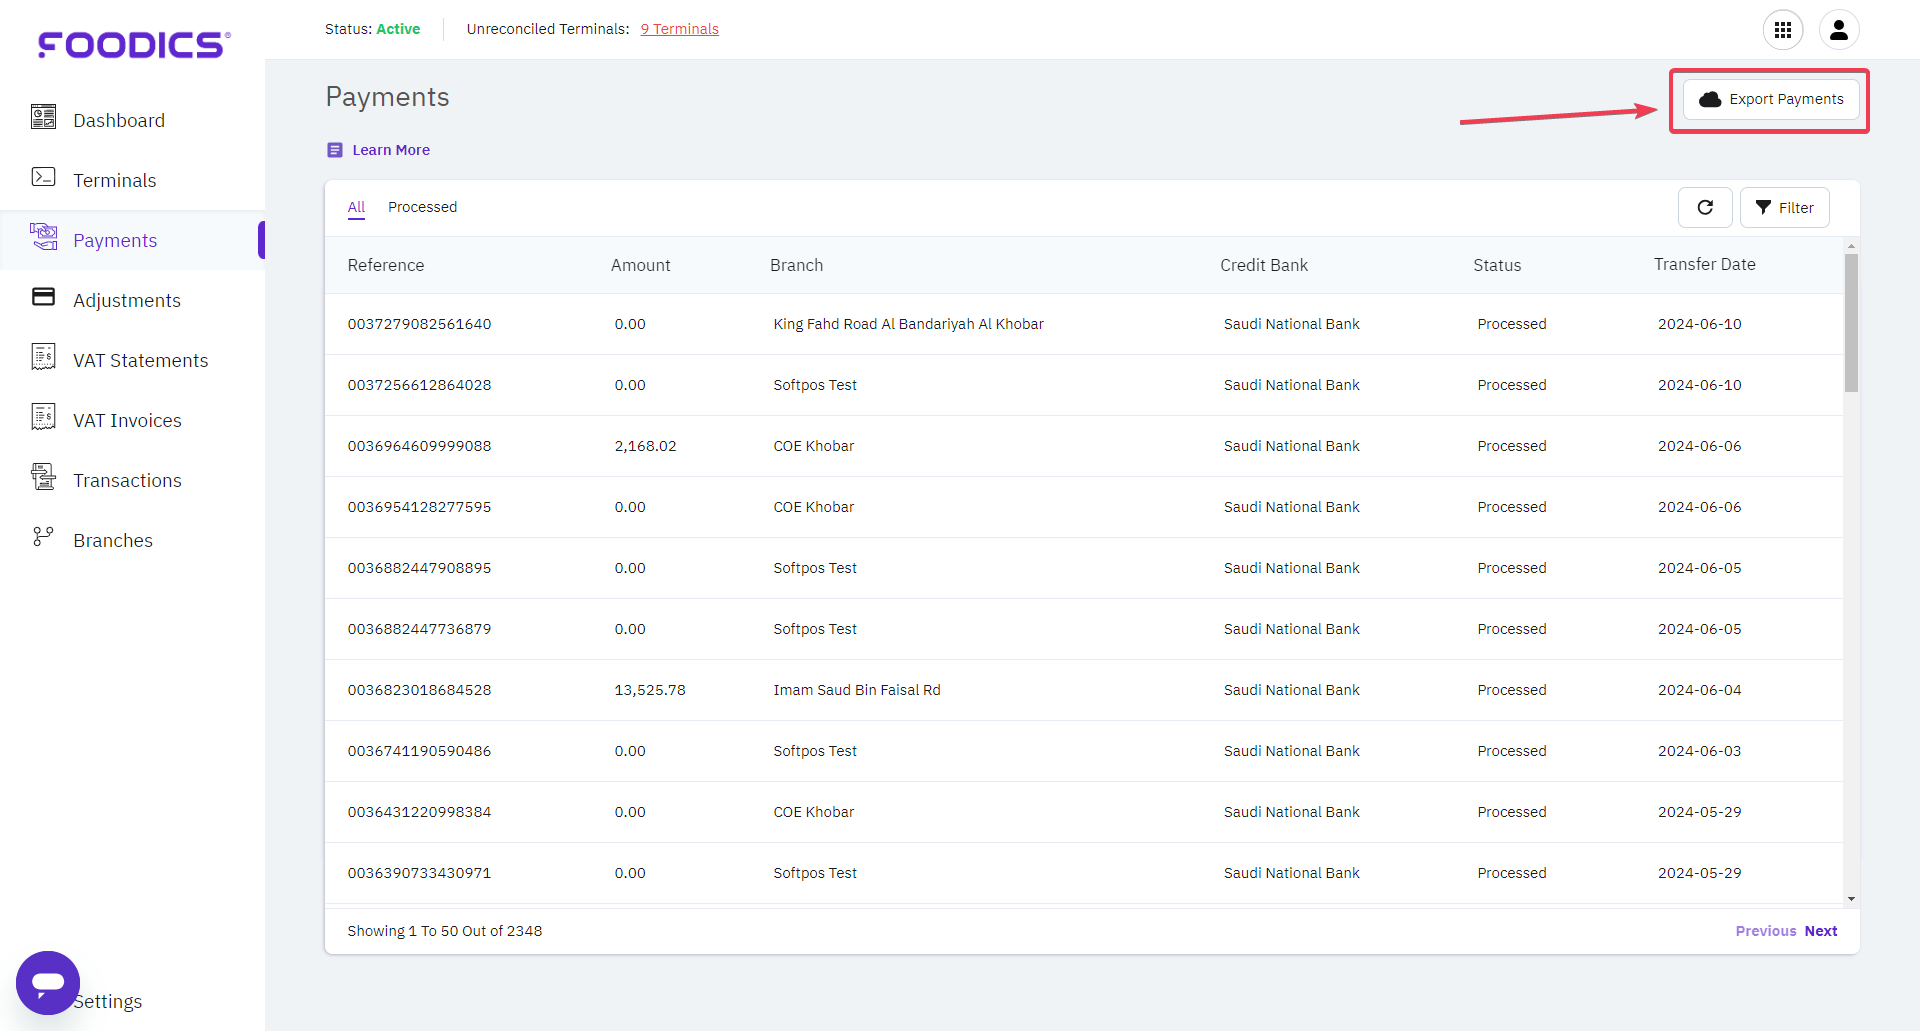Click Imam Saud Bin Faisal Rd branch
Screen dimensions: 1920x1031
coord(856,690)
